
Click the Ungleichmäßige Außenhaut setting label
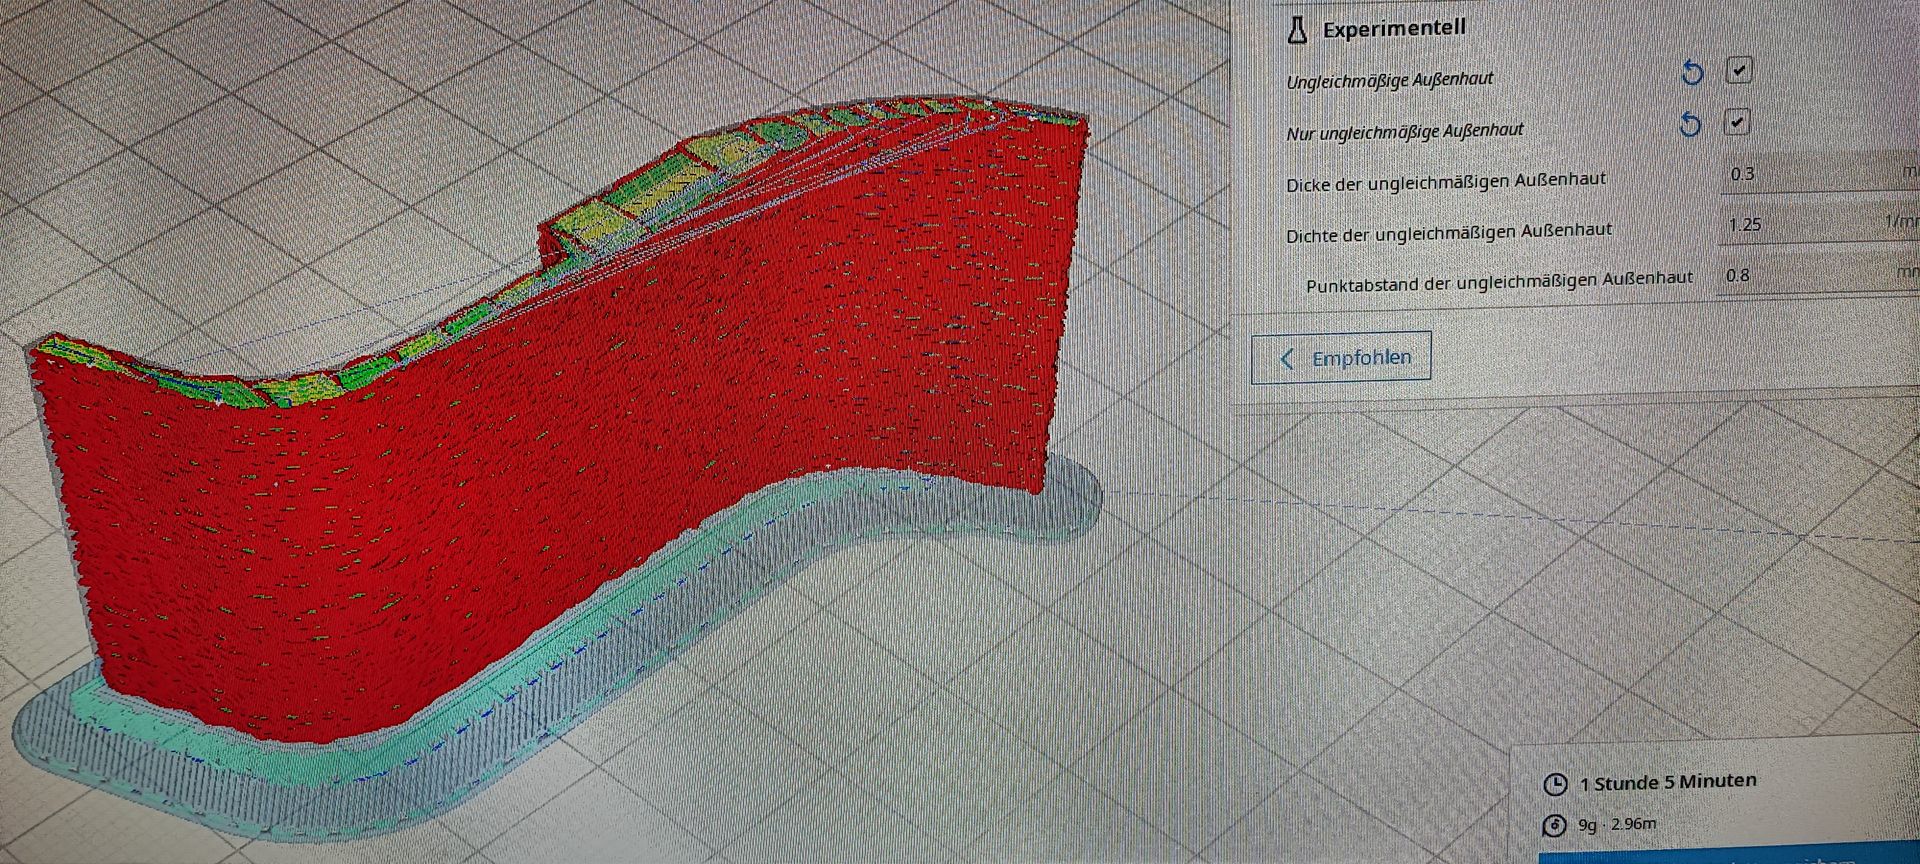(1389, 80)
